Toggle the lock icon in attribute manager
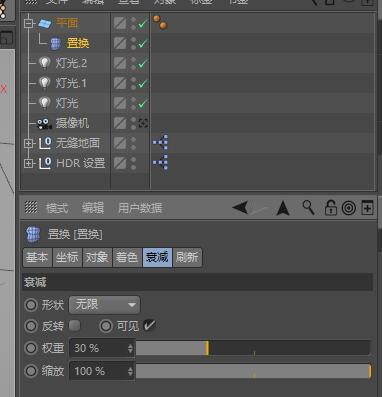The width and height of the screenshot is (382, 397). click(x=330, y=208)
